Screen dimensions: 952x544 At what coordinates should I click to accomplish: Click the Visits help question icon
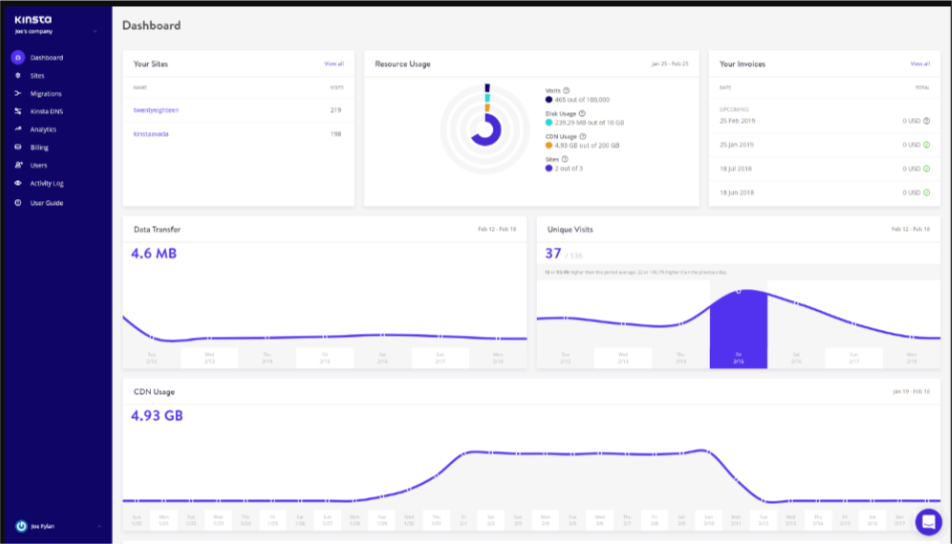coord(566,90)
